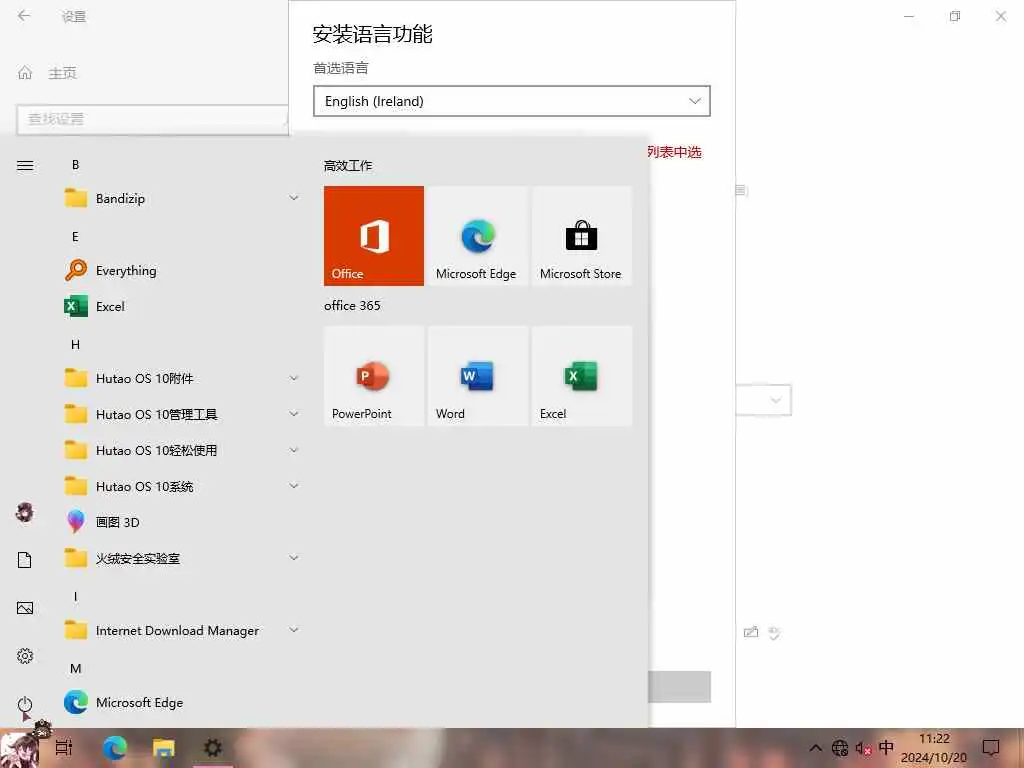The width and height of the screenshot is (1024, 768).
Task: Open the Word tile
Action: (477, 376)
